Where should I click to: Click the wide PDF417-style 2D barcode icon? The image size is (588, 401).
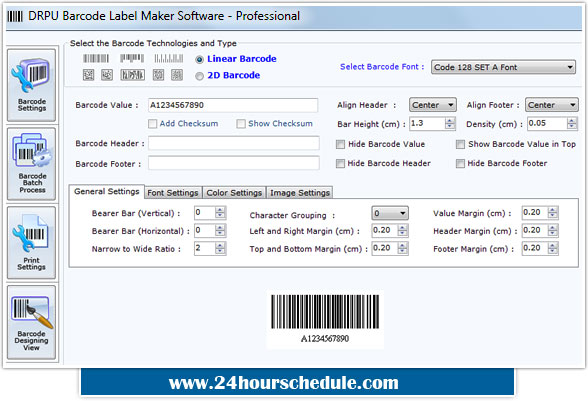tap(132, 75)
